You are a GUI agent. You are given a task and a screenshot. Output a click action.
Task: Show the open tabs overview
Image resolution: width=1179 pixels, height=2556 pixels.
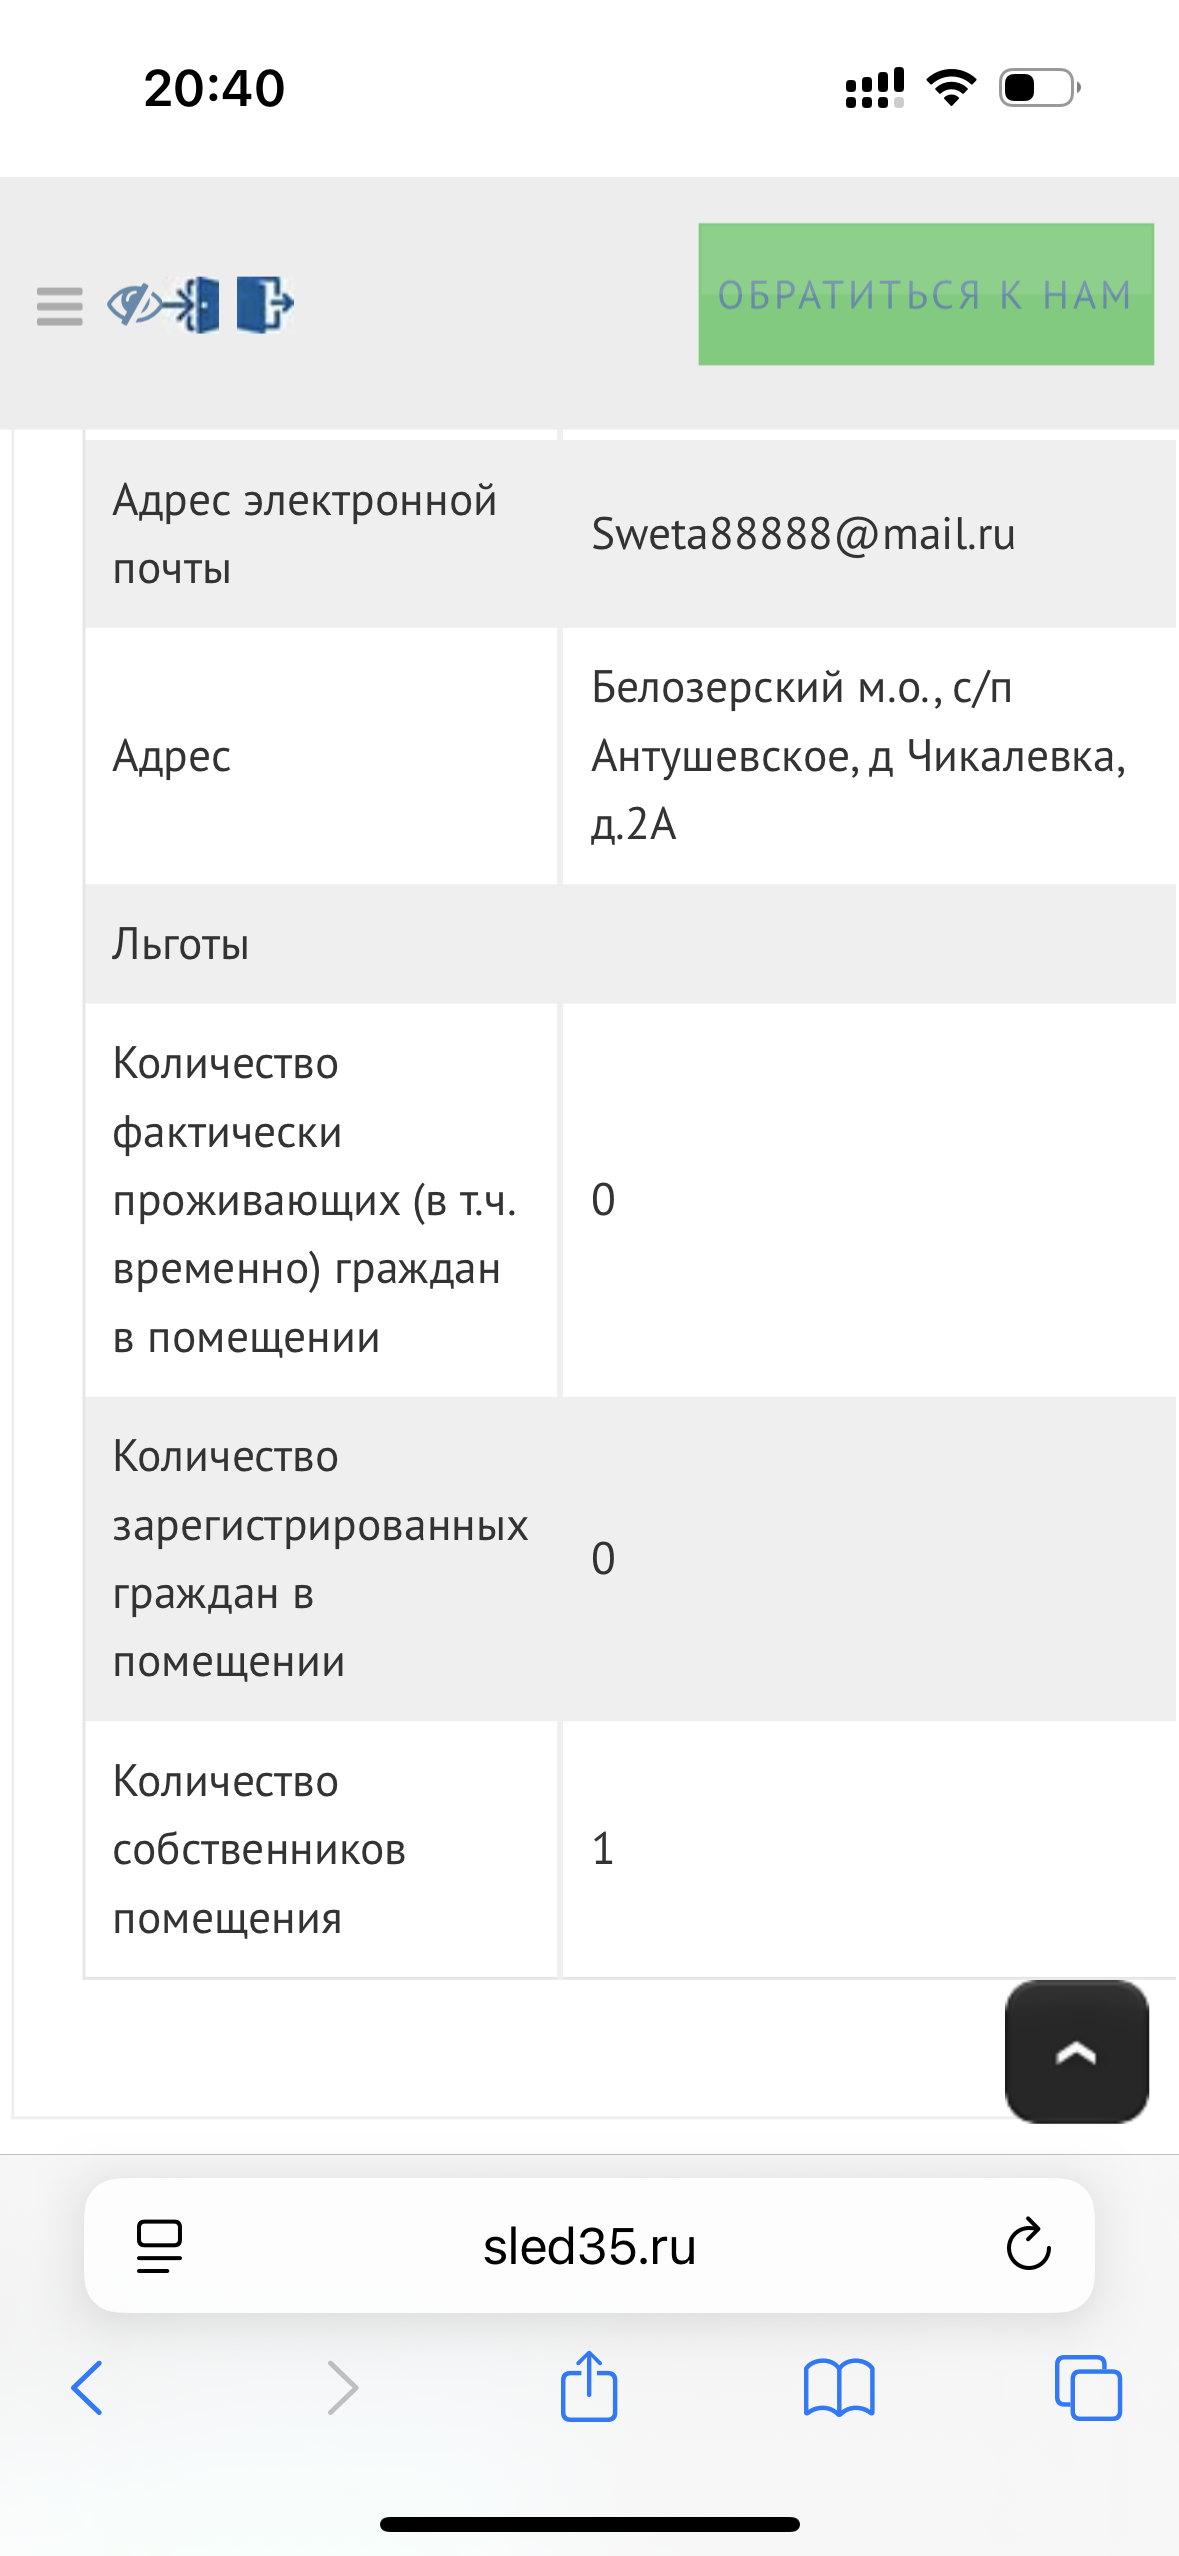pos(1088,2388)
